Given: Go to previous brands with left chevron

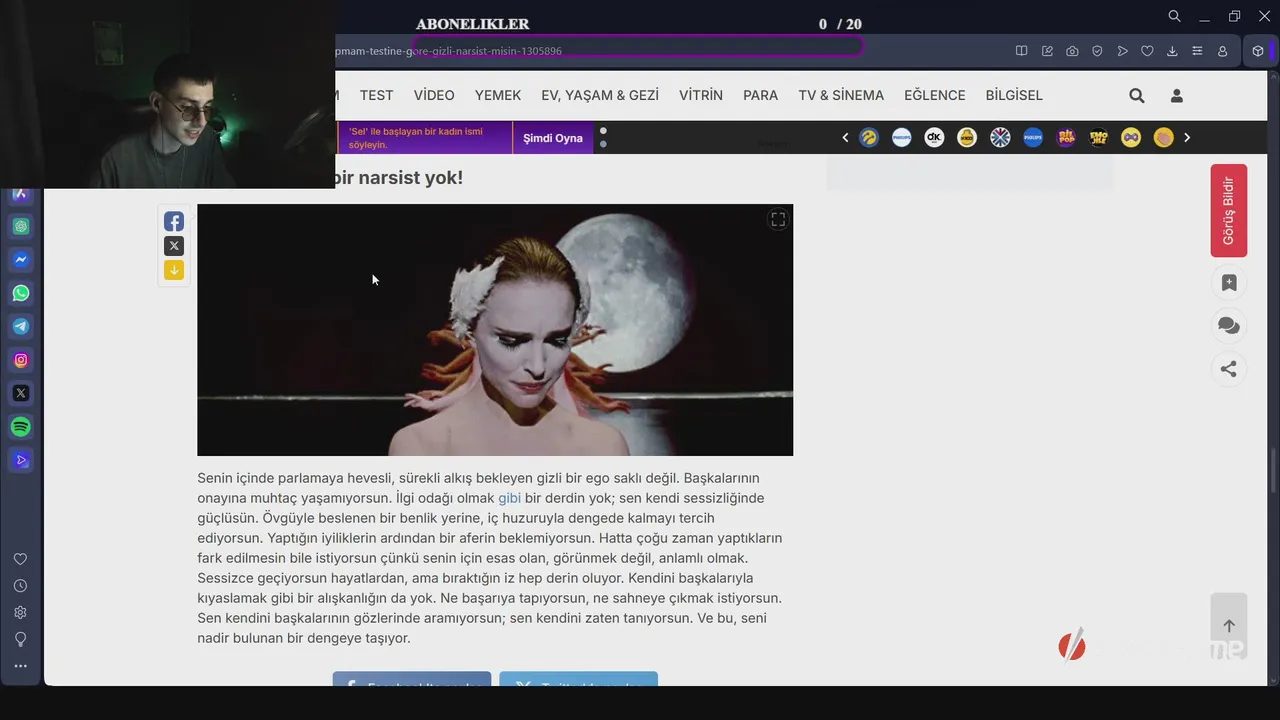Looking at the screenshot, I should (845, 138).
